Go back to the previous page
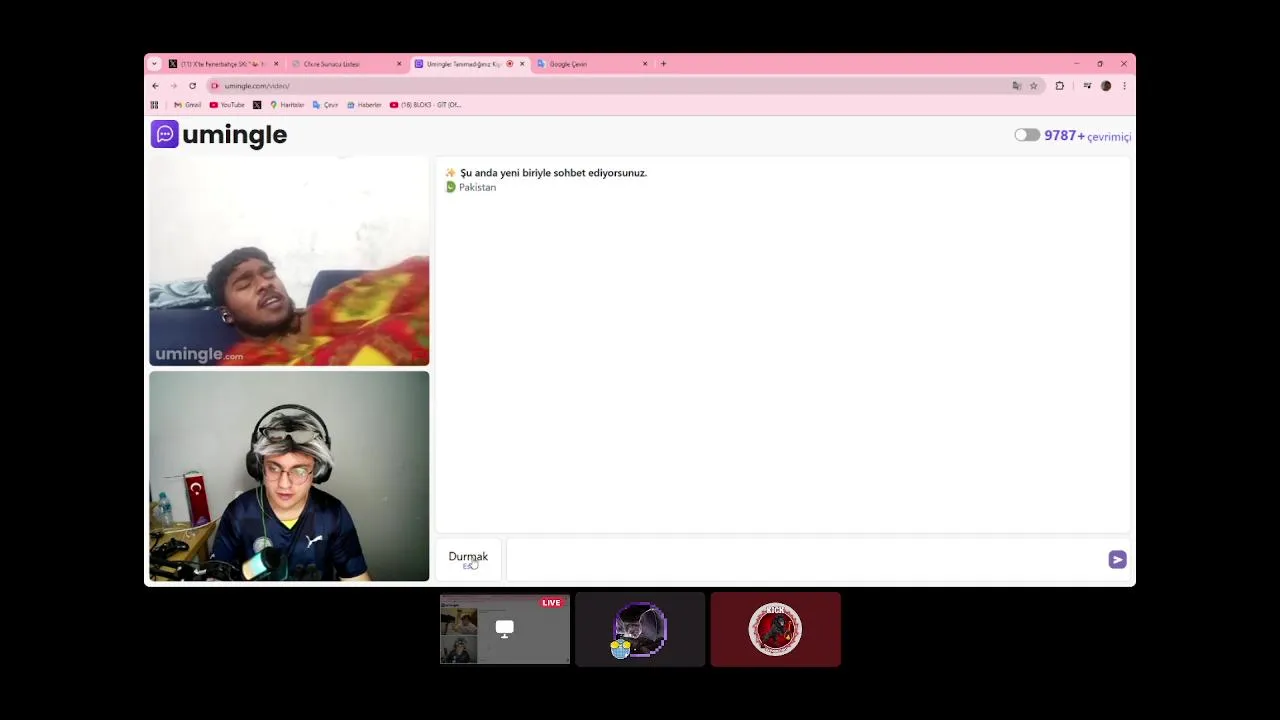Image resolution: width=1280 pixels, height=720 pixels. 155,86
